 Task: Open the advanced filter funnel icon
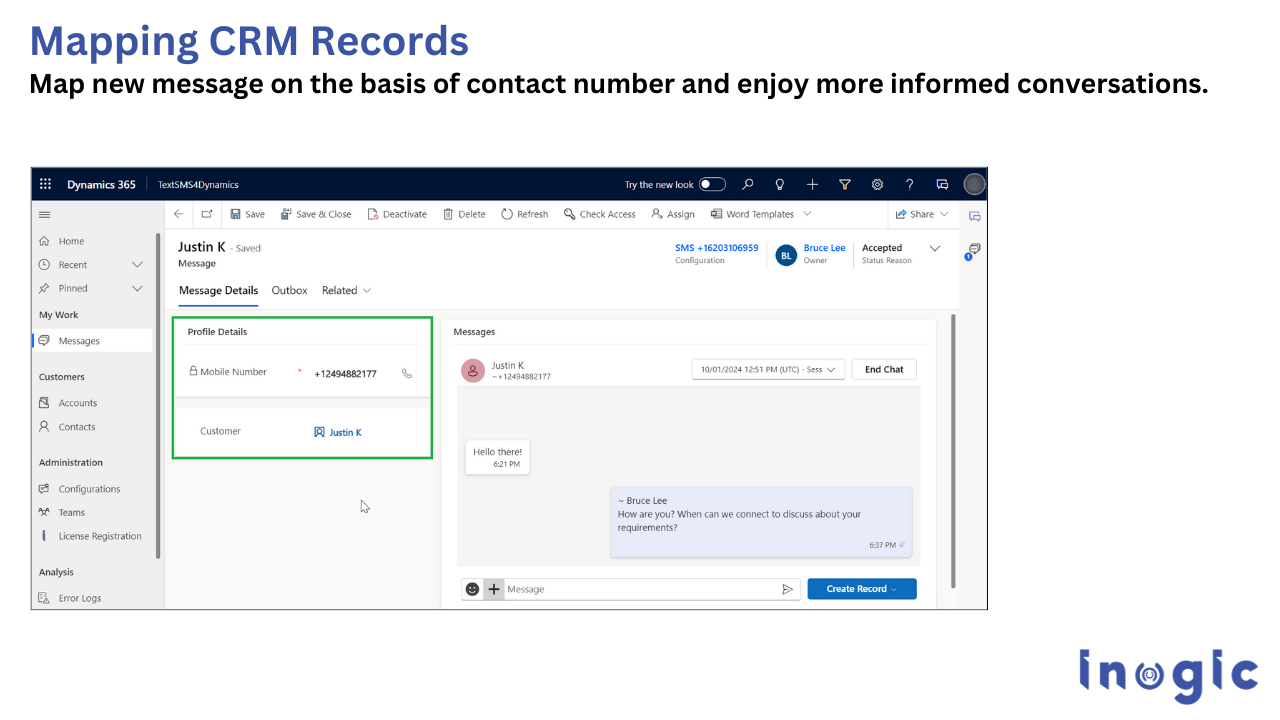coord(845,184)
